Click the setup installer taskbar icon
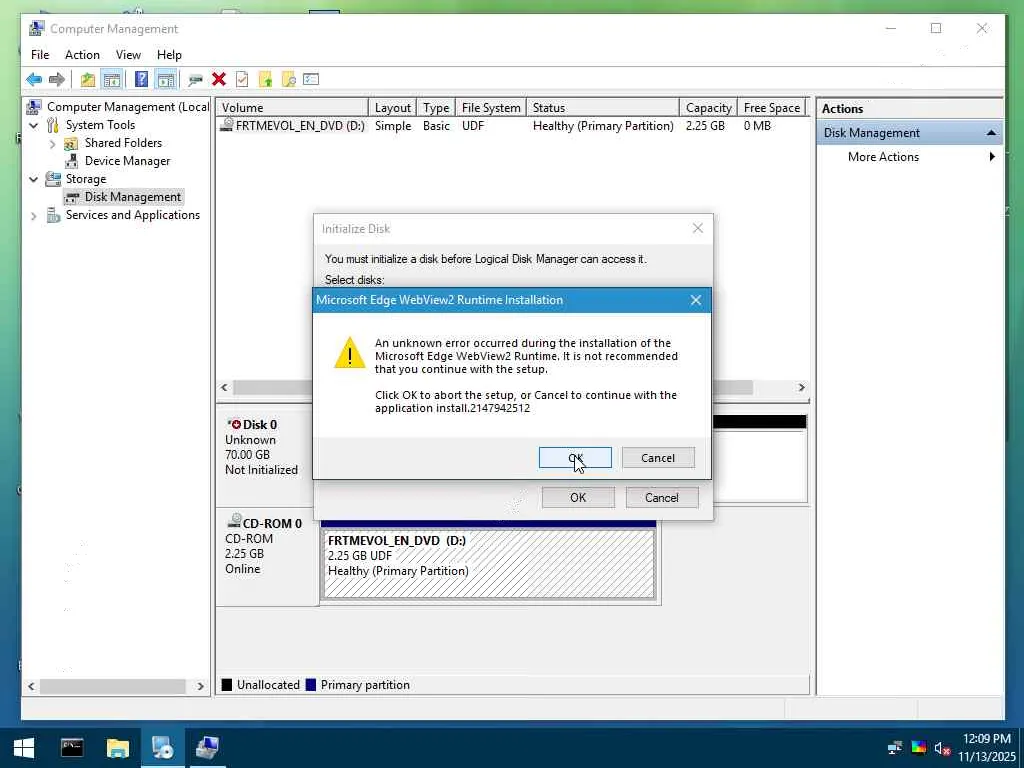 point(162,748)
